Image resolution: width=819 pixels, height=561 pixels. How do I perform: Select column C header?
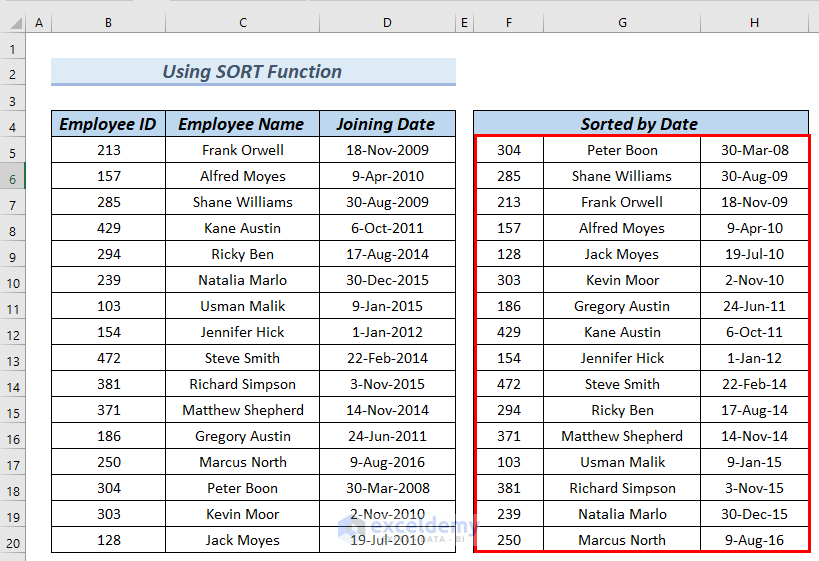[x=242, y=22]
